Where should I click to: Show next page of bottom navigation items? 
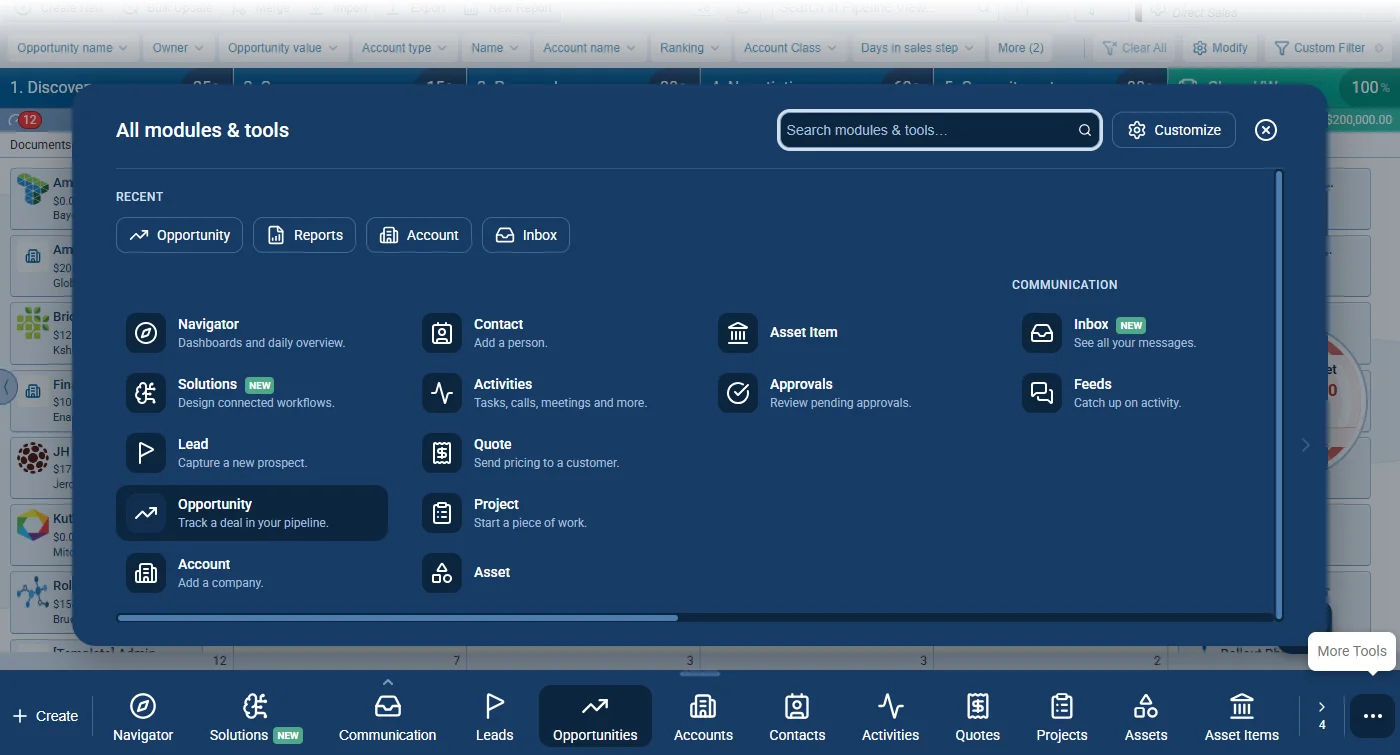coord(1322,714)
